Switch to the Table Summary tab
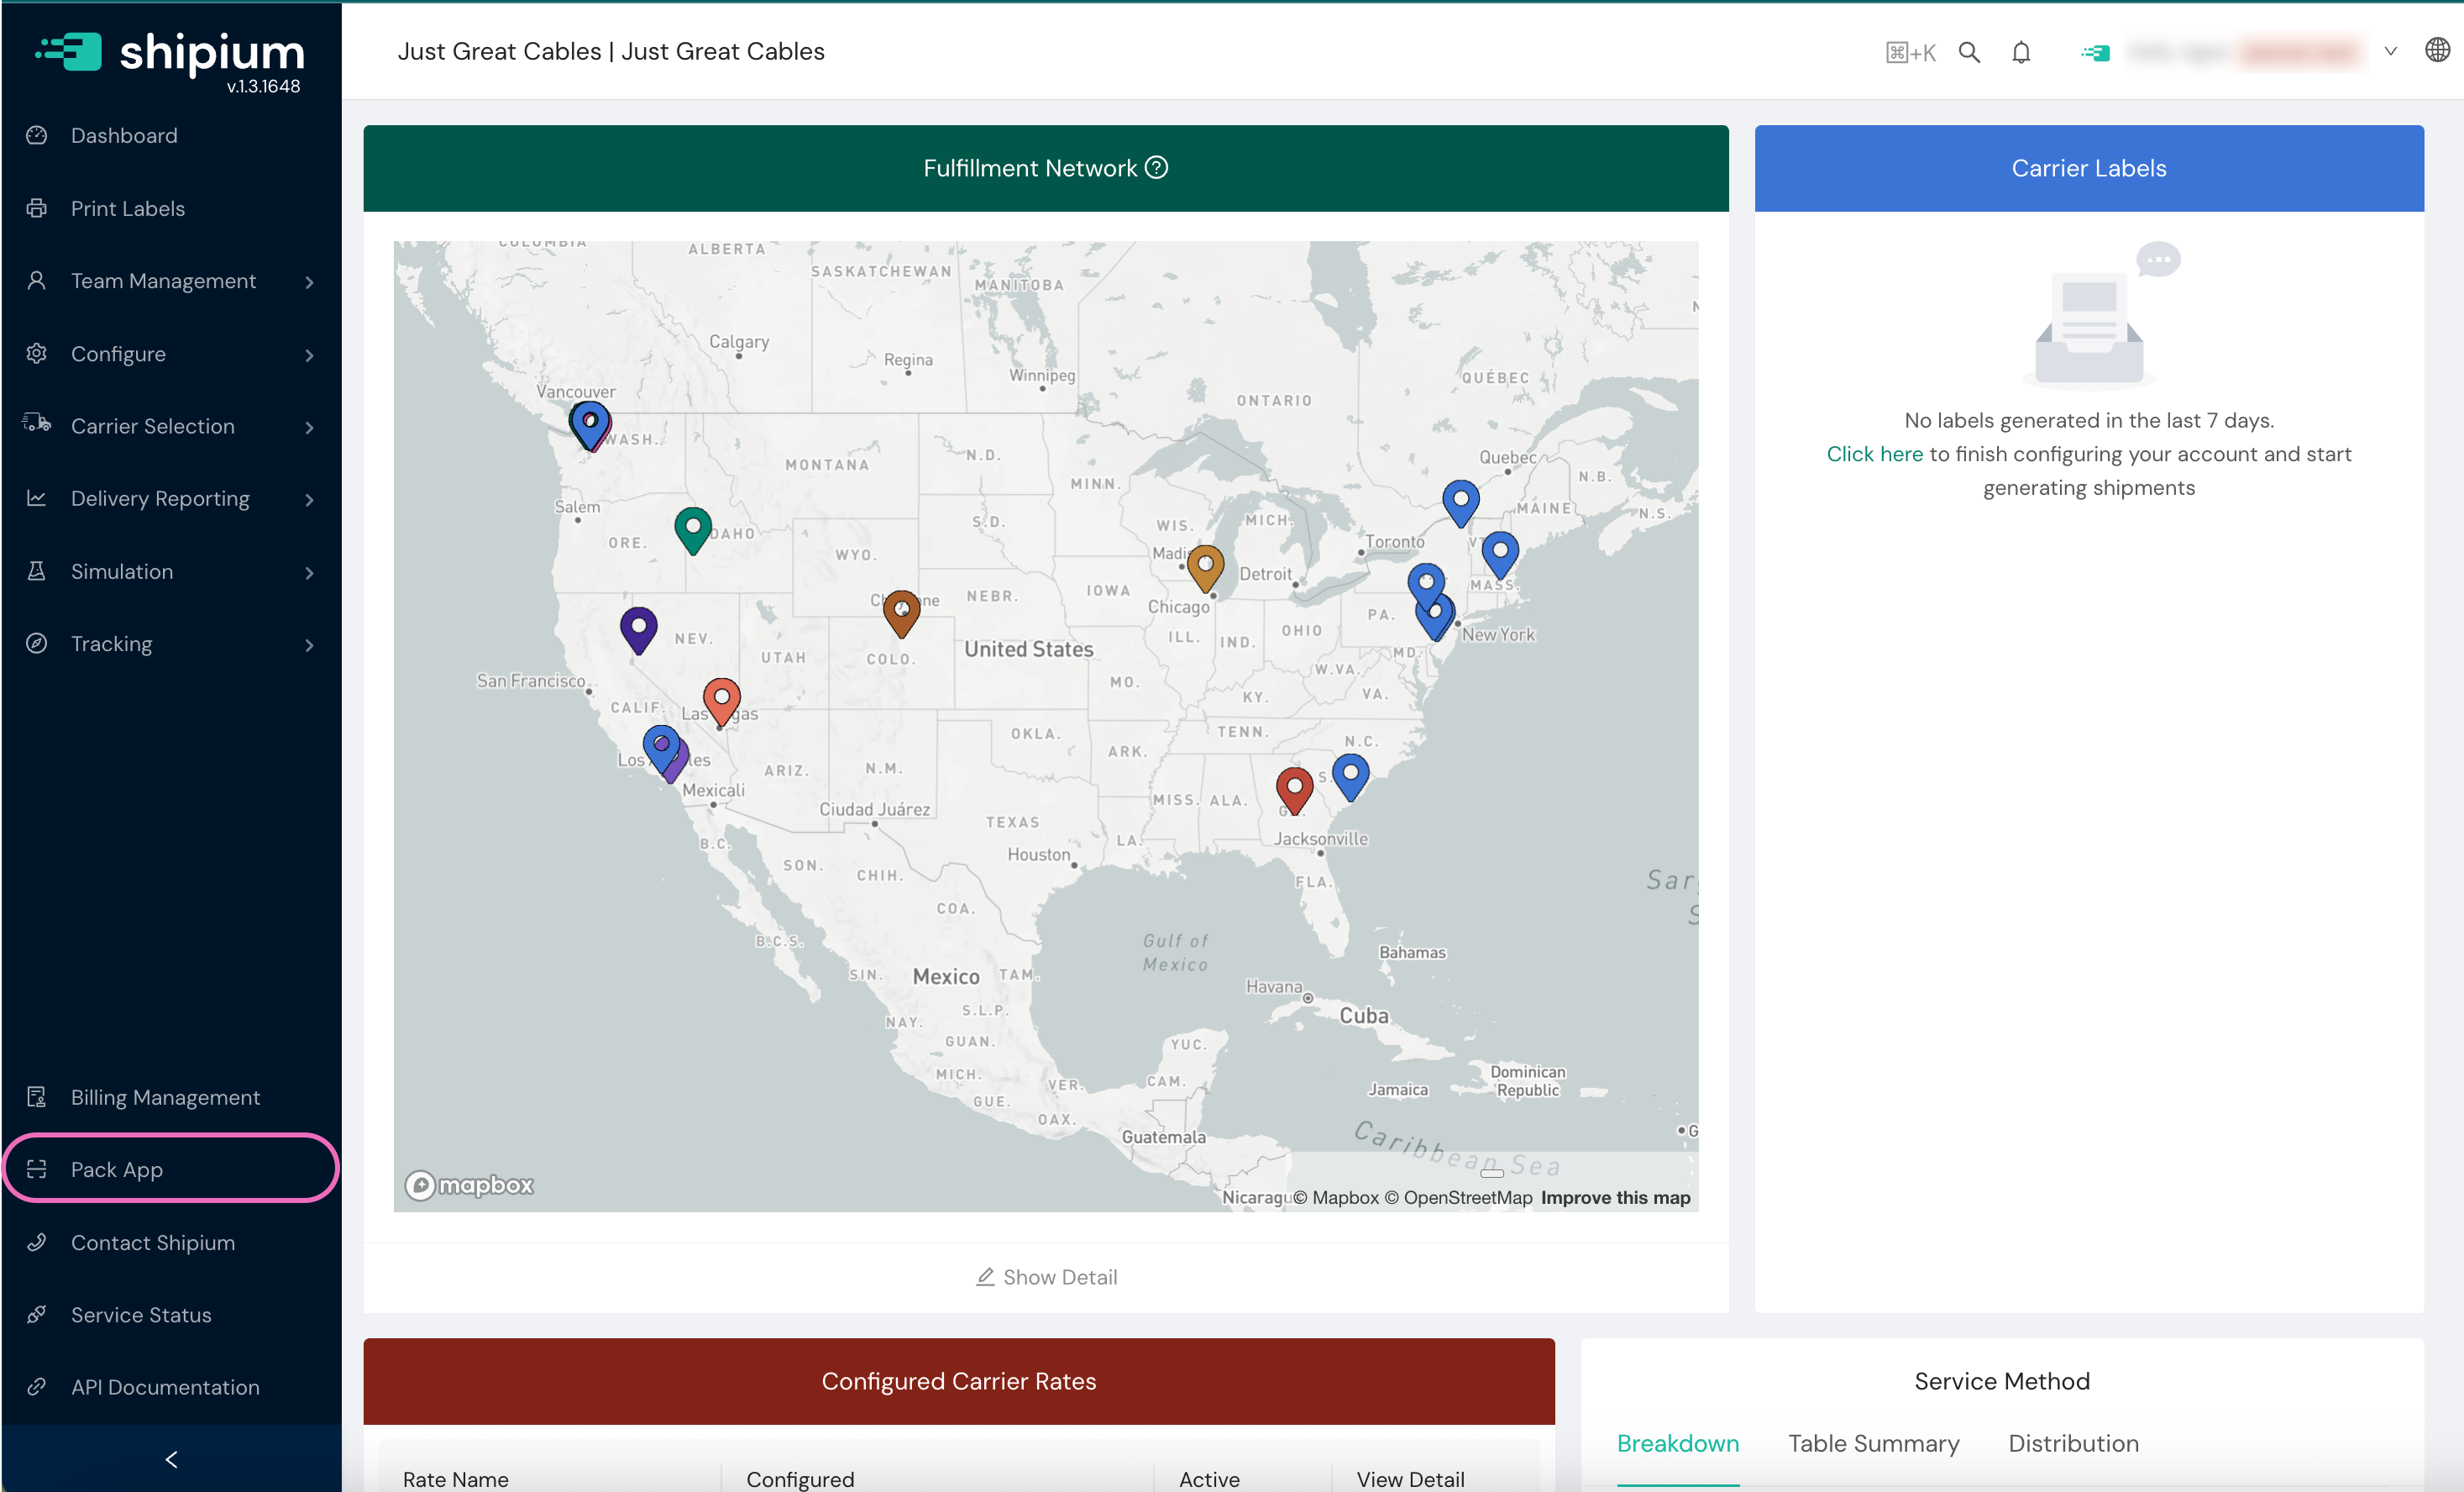The height and width of the screenshot is (1492, 2464). tap(1873, 1443)
